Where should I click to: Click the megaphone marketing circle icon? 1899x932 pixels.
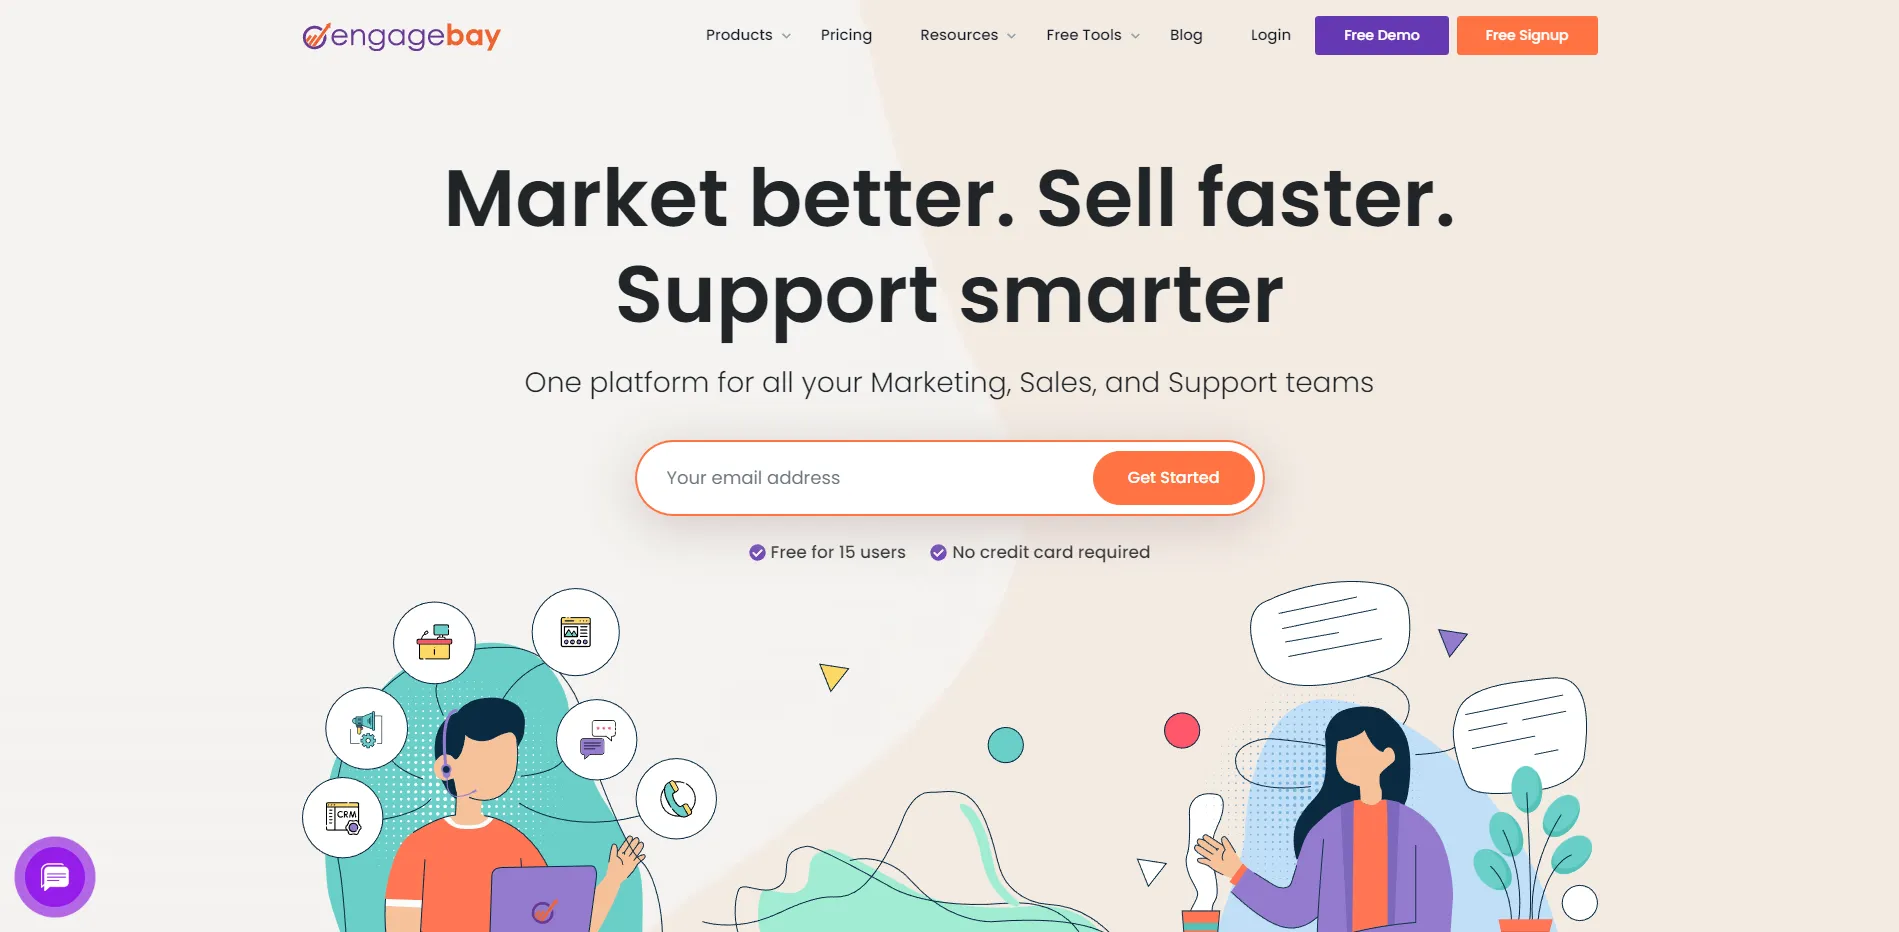pos(366,728)
